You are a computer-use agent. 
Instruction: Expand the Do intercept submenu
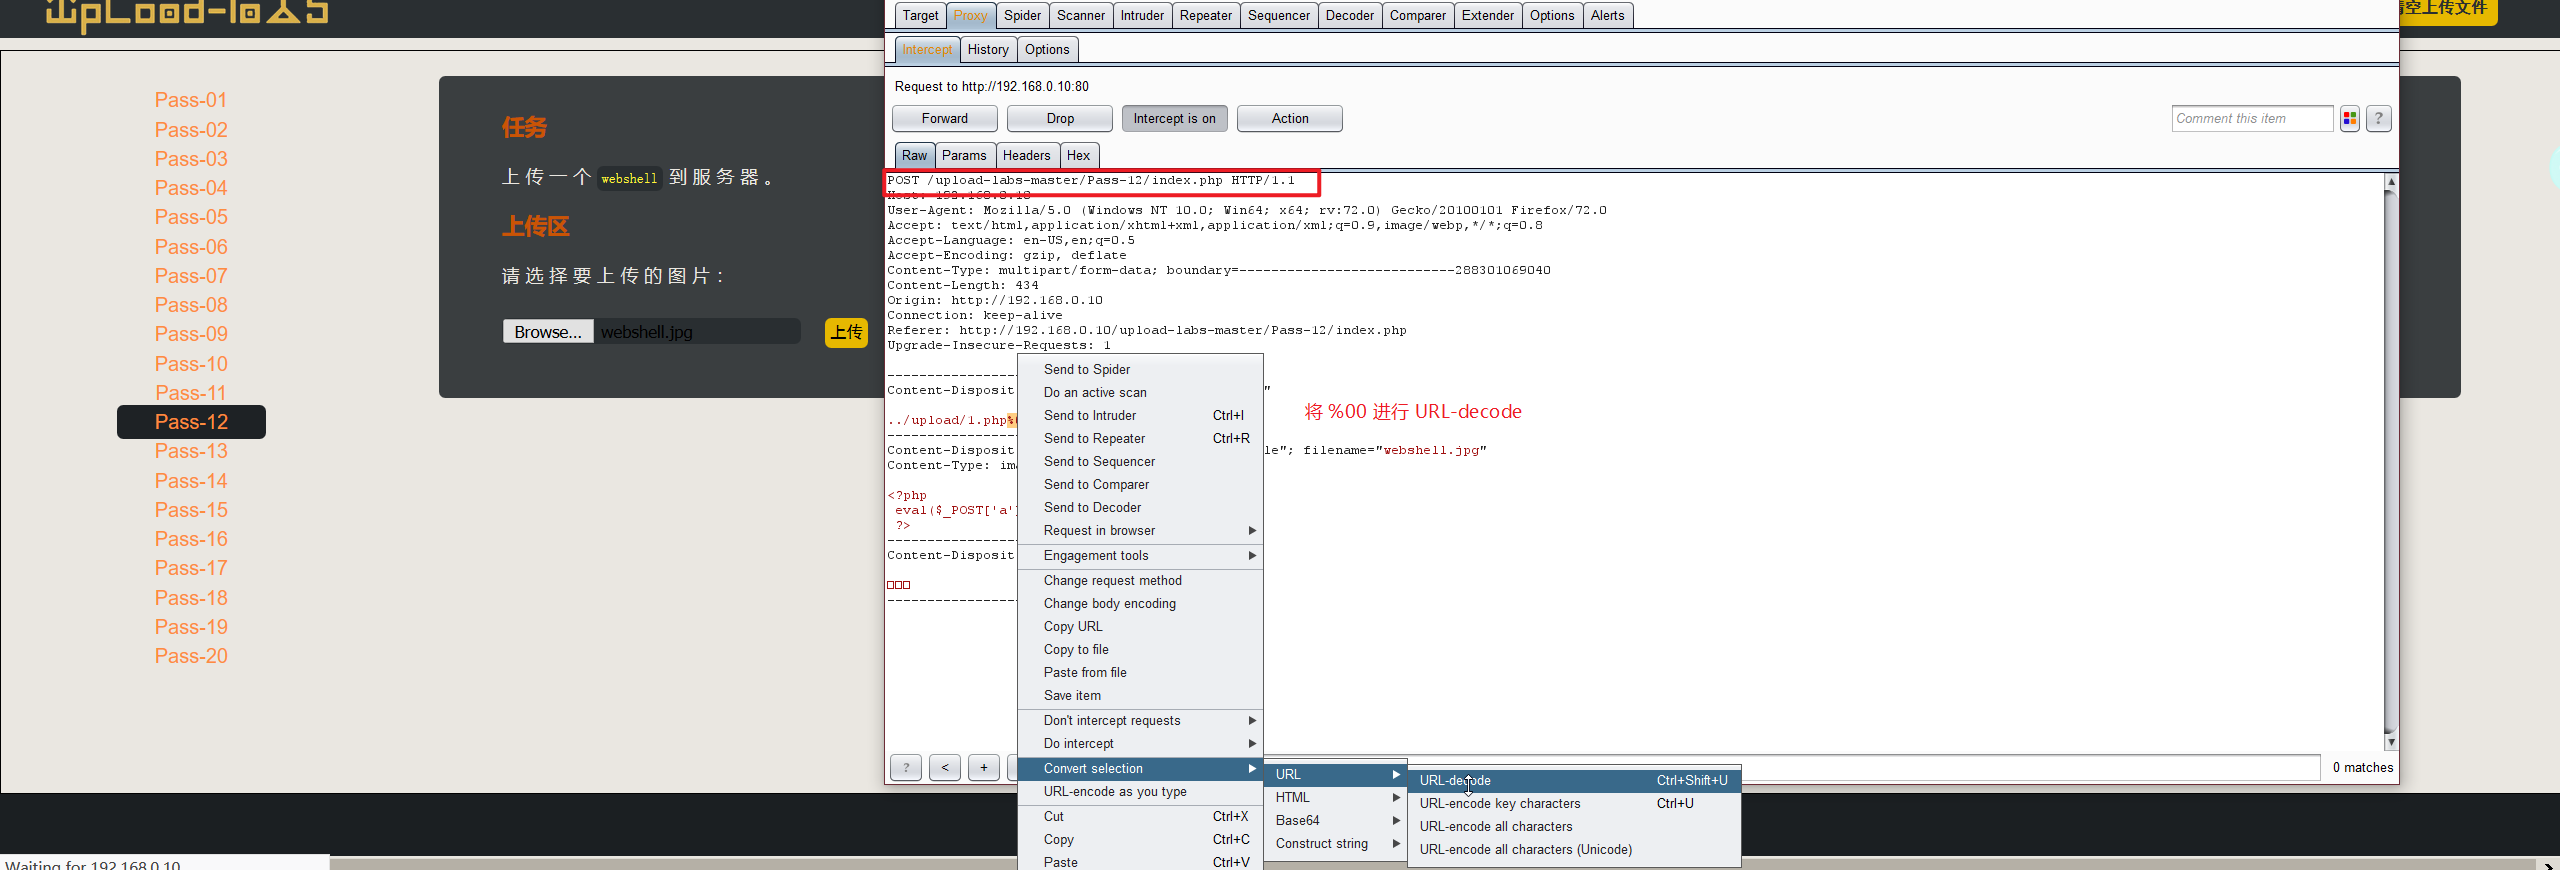(1140, 744)
